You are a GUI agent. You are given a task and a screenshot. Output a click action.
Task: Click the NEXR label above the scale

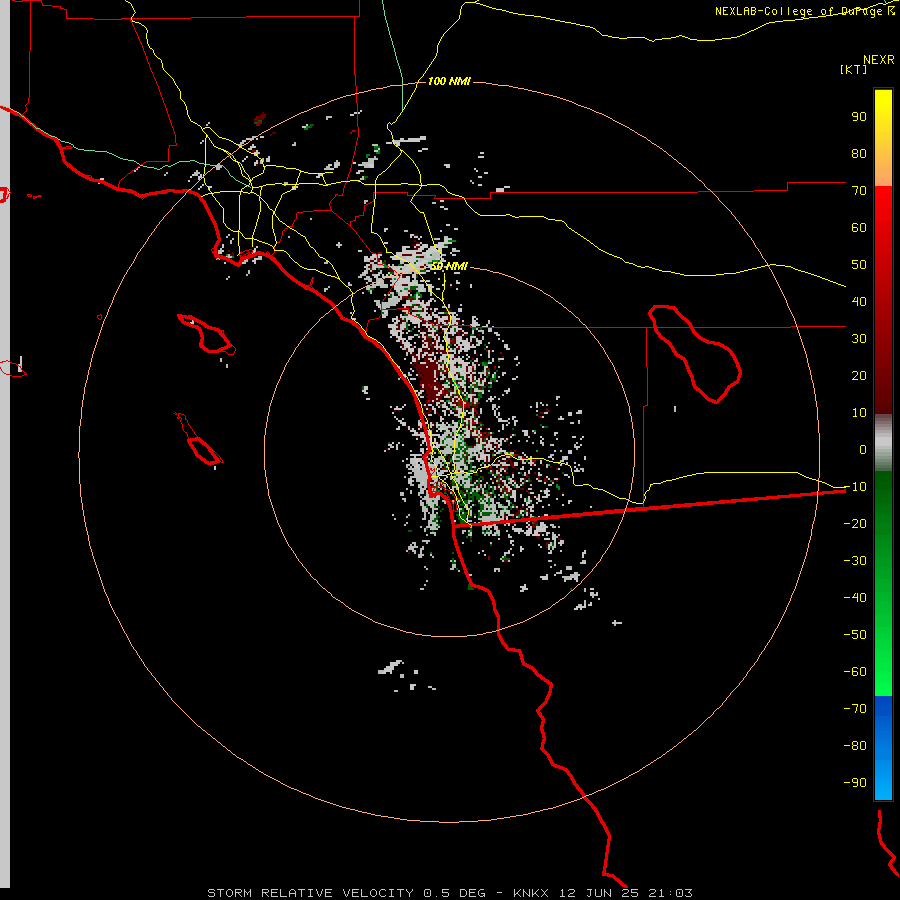pos(879,60)
